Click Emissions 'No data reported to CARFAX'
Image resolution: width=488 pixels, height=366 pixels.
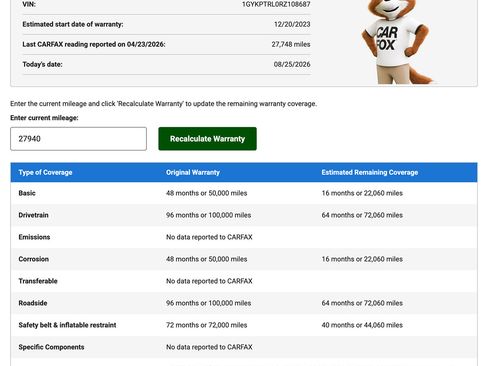[209, 237]
